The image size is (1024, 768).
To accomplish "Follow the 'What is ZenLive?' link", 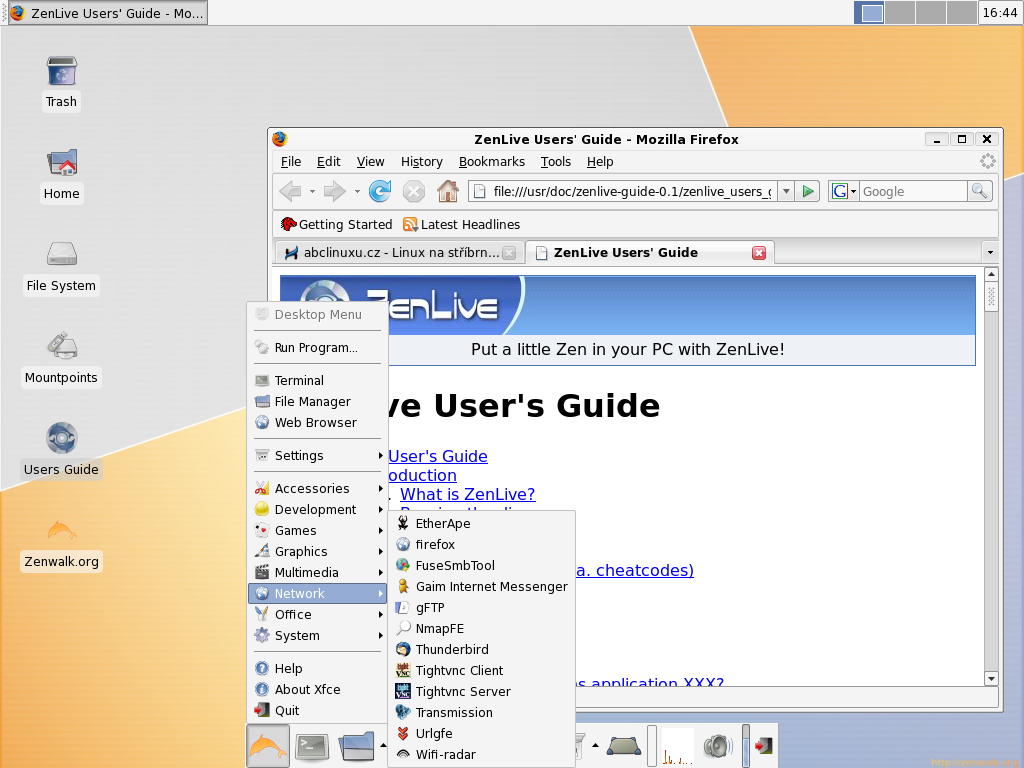I will coord(468,494).
